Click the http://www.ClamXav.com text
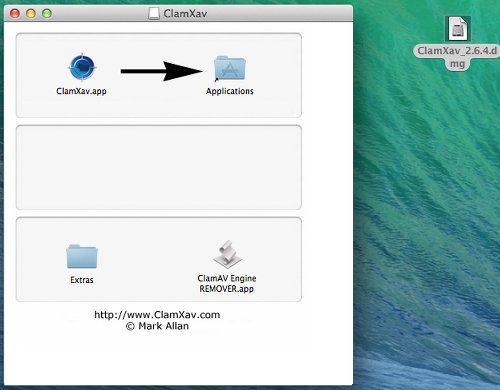This screenshot has height=390, width=500. point(157,315)
